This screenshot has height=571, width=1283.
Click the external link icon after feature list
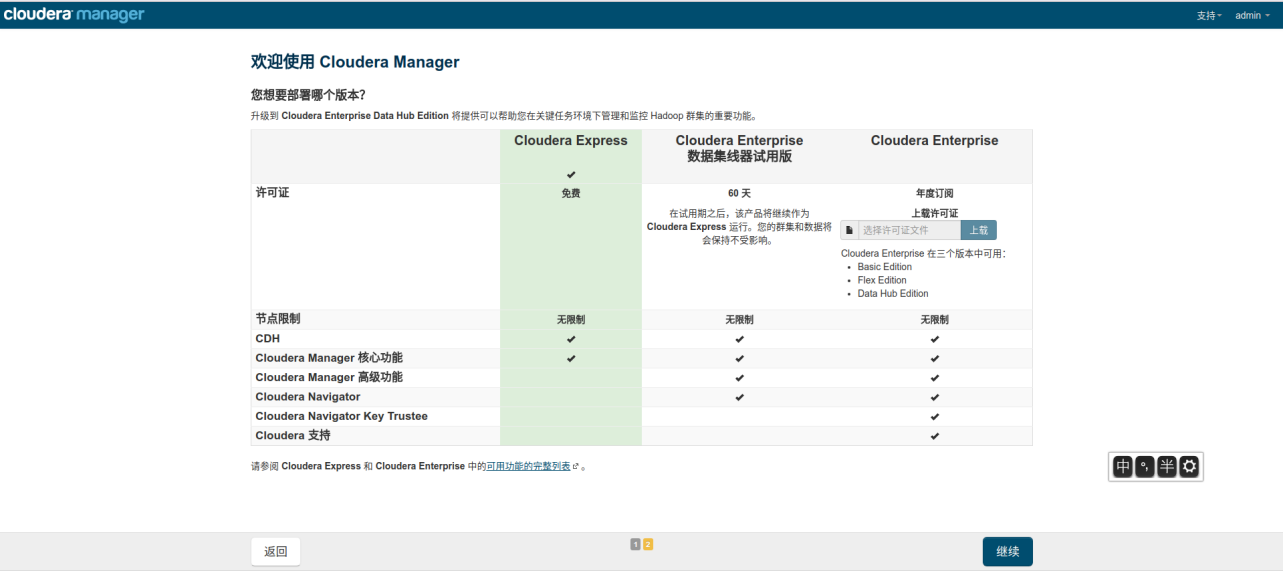(x=576, y=467)
